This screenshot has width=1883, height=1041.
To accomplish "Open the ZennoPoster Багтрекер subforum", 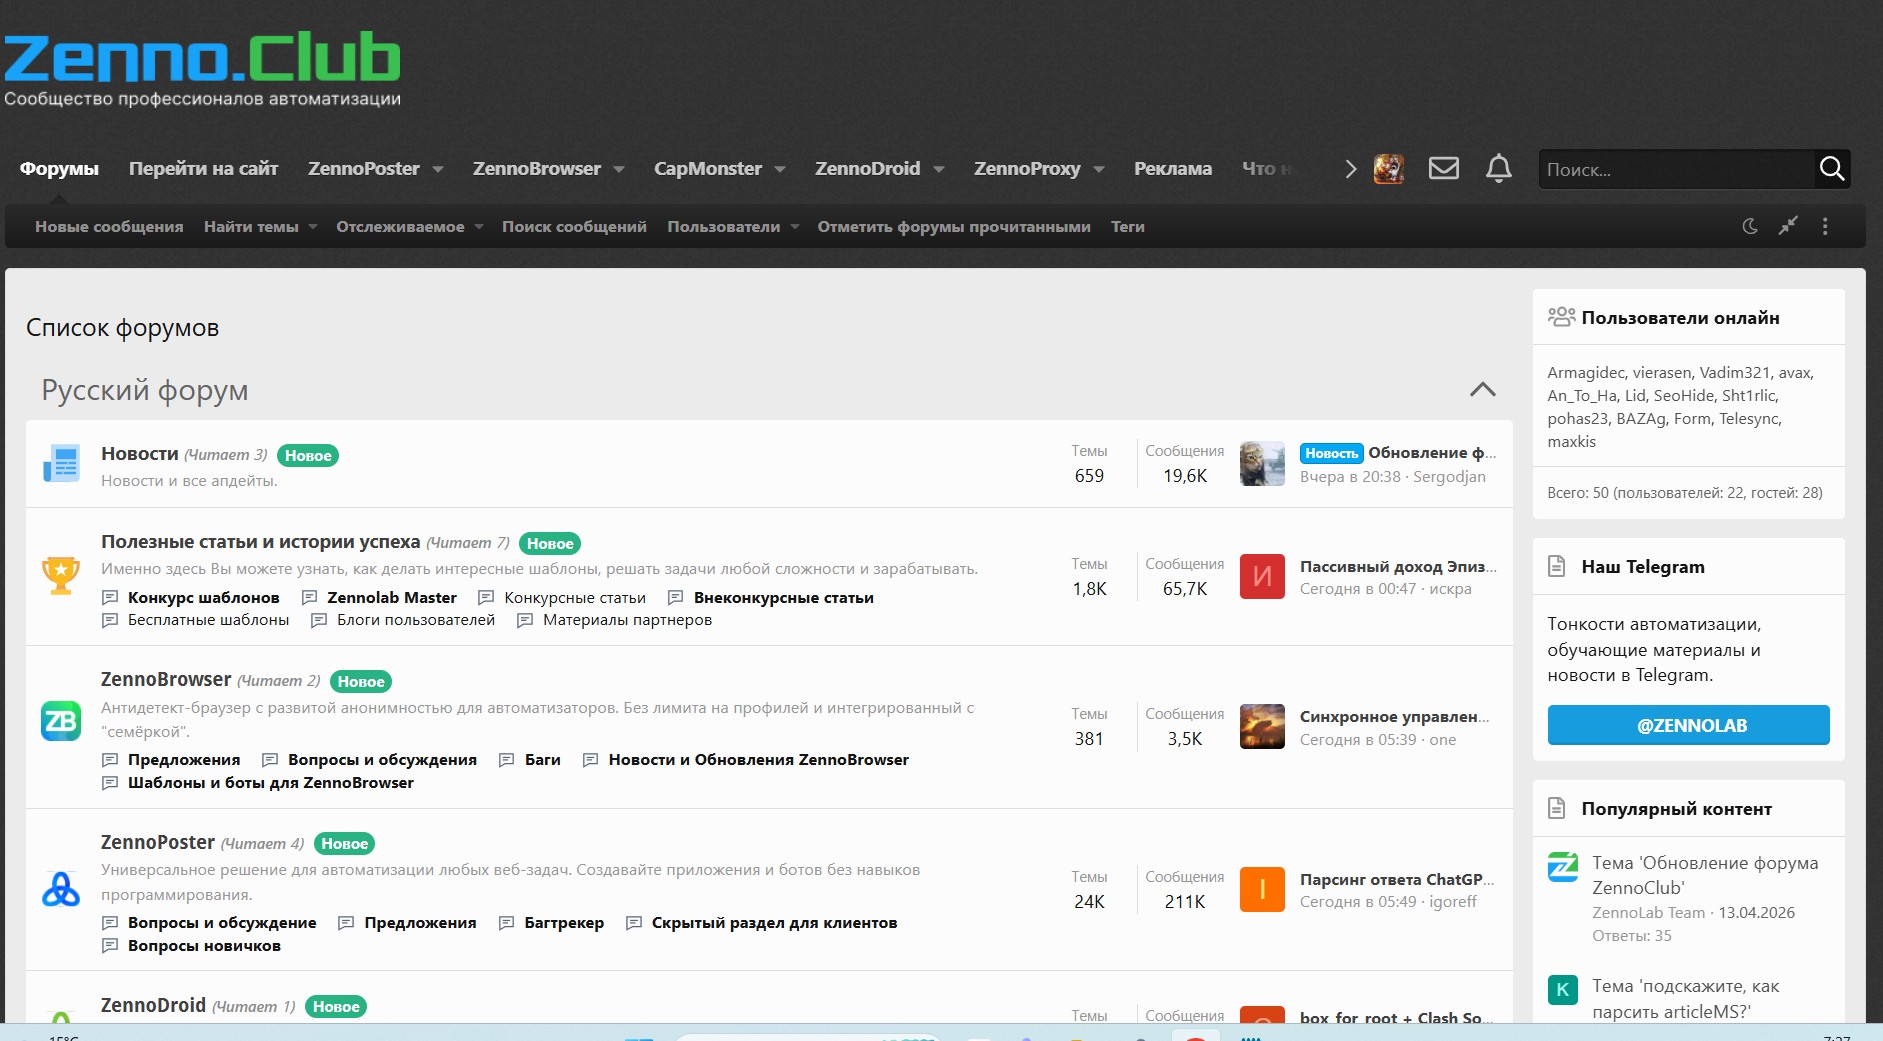I will (564, 923).
